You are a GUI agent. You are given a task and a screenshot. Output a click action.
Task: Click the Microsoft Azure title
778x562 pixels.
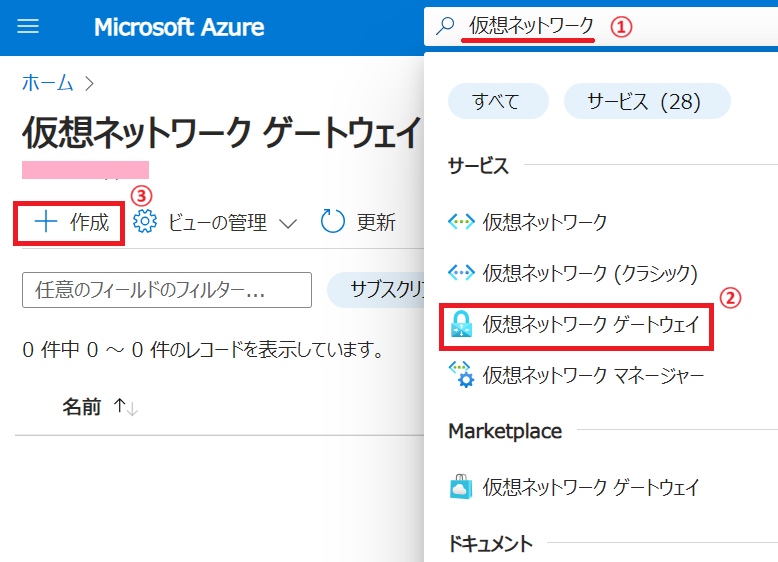pyautogui.click(x=179, y=27)
